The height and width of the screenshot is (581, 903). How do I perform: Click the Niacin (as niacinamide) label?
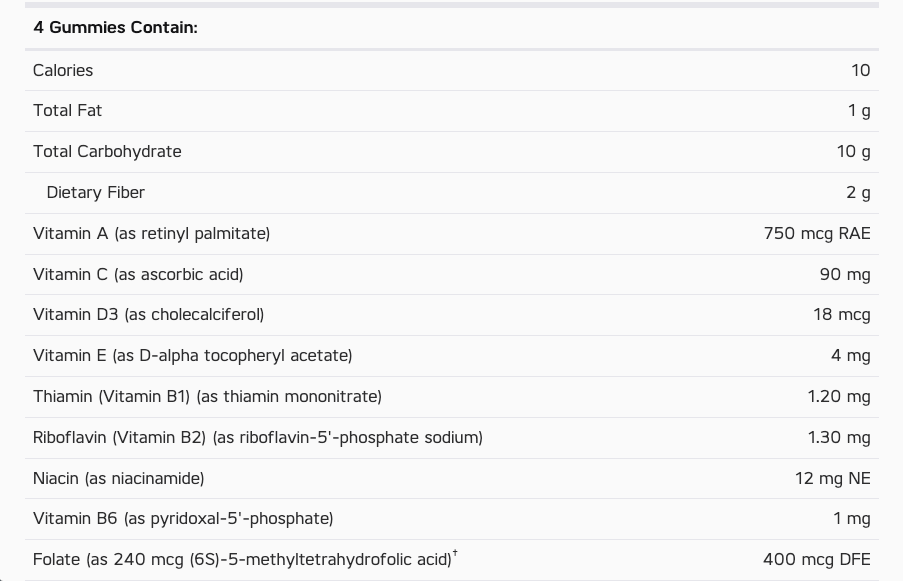point(118,478)
